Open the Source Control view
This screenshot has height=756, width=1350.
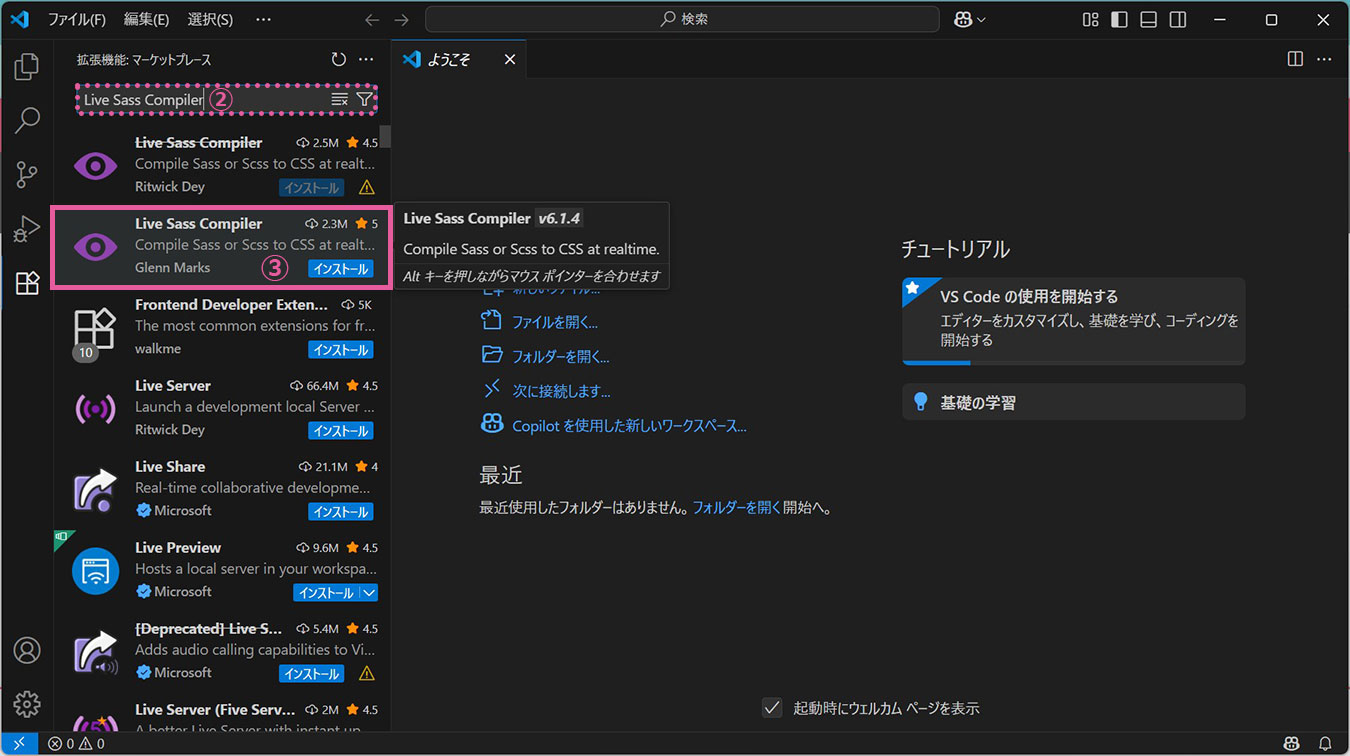pos(27,175)
